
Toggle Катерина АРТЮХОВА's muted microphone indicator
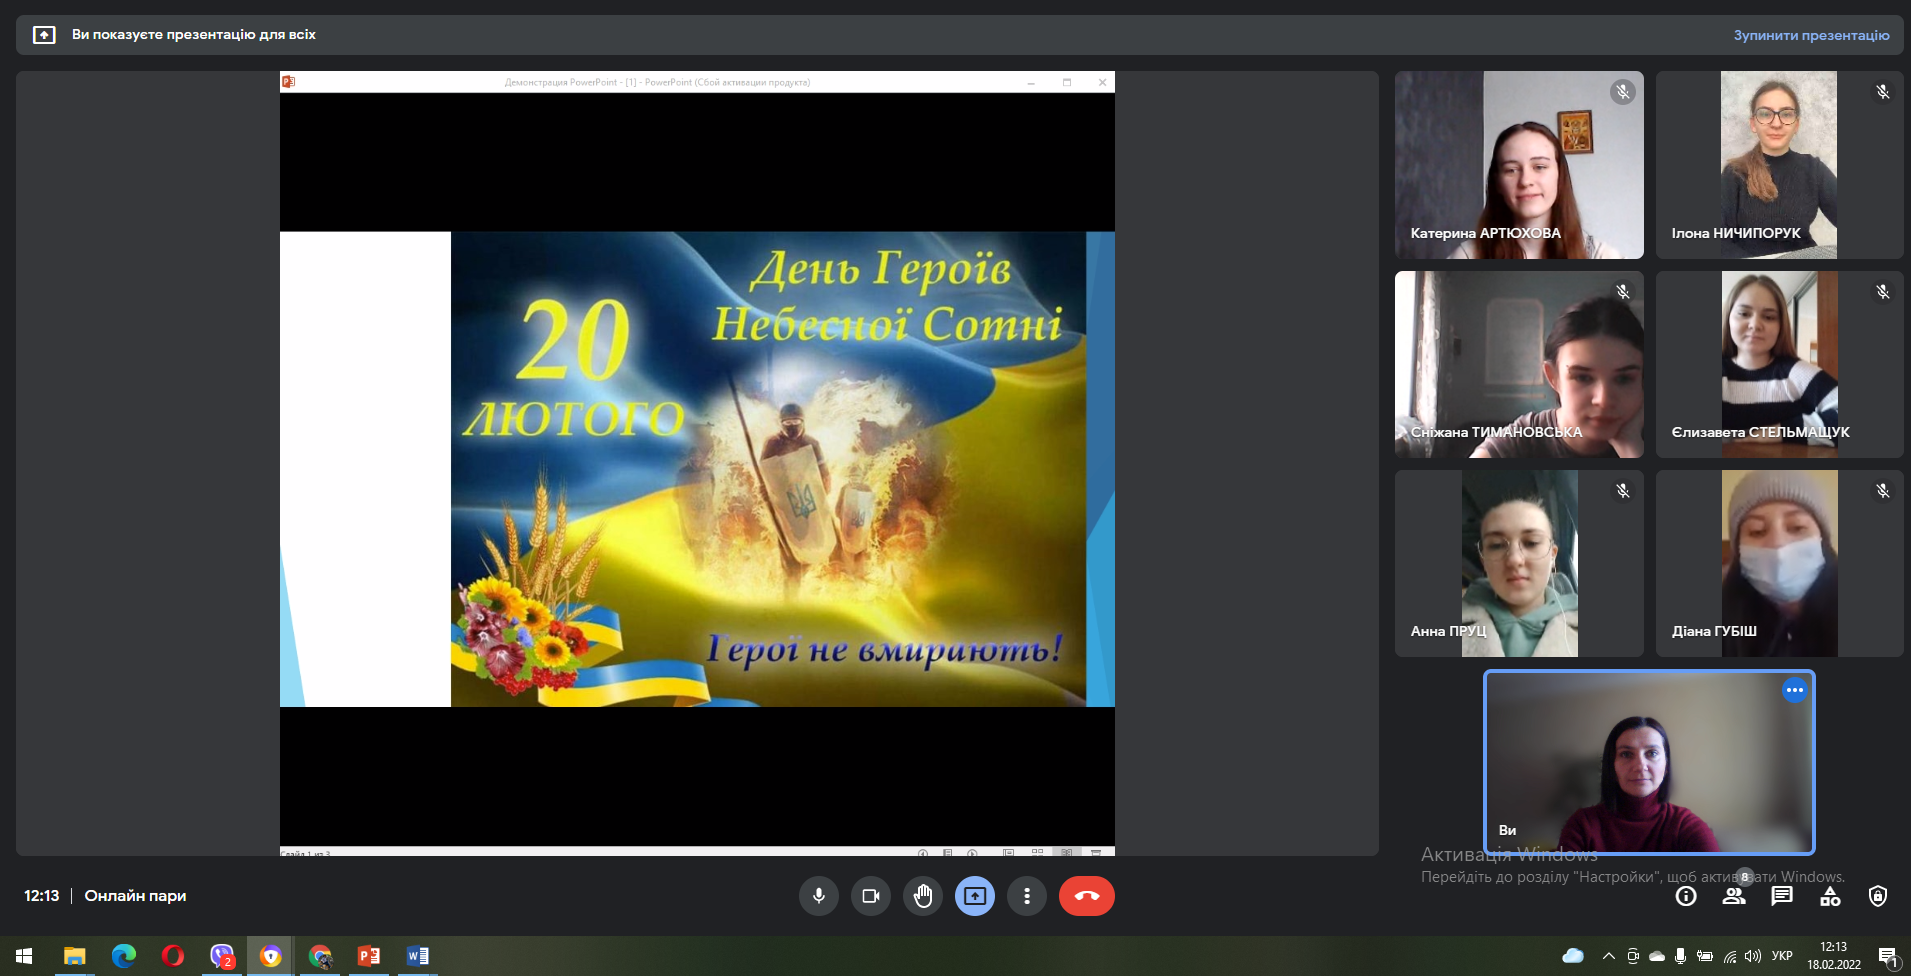click(x=1622, y=92)
